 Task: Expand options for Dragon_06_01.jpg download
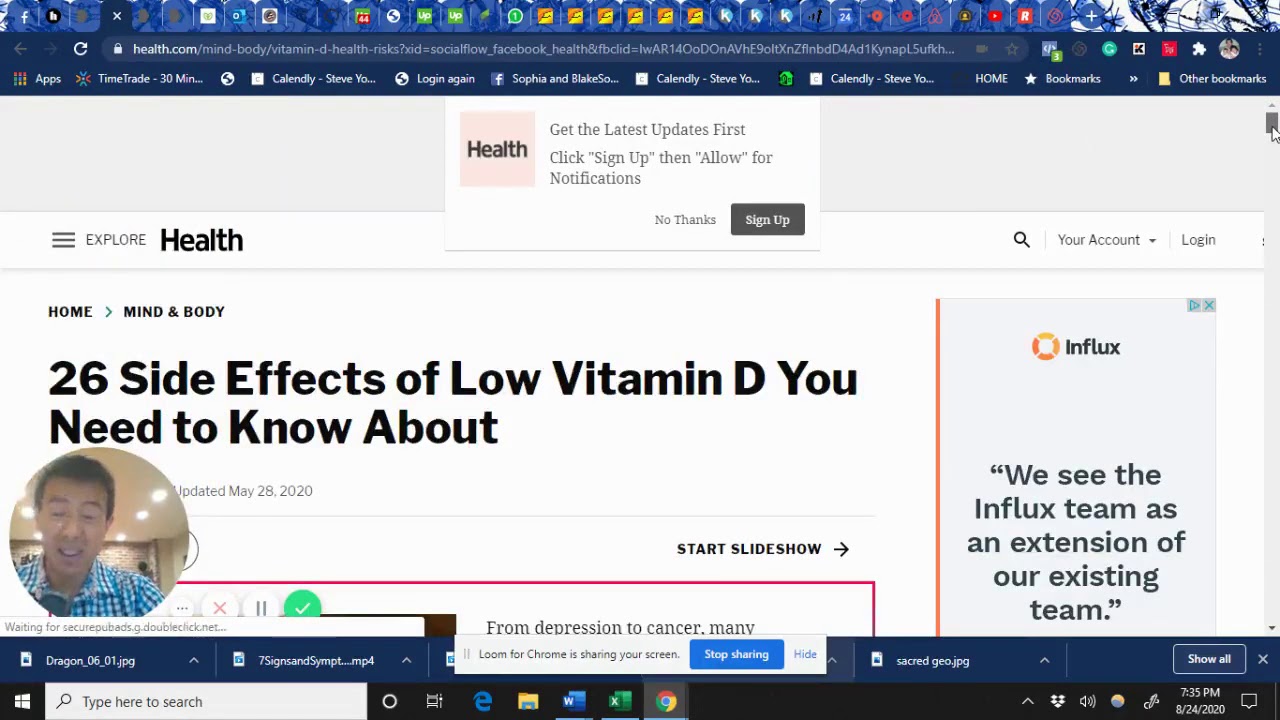click(x=194, y=660)
